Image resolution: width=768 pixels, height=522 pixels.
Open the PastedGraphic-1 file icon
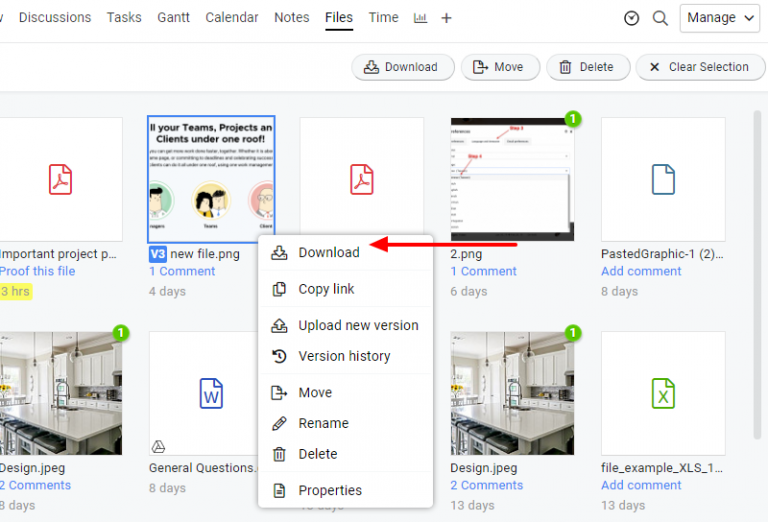pos(662,179)
